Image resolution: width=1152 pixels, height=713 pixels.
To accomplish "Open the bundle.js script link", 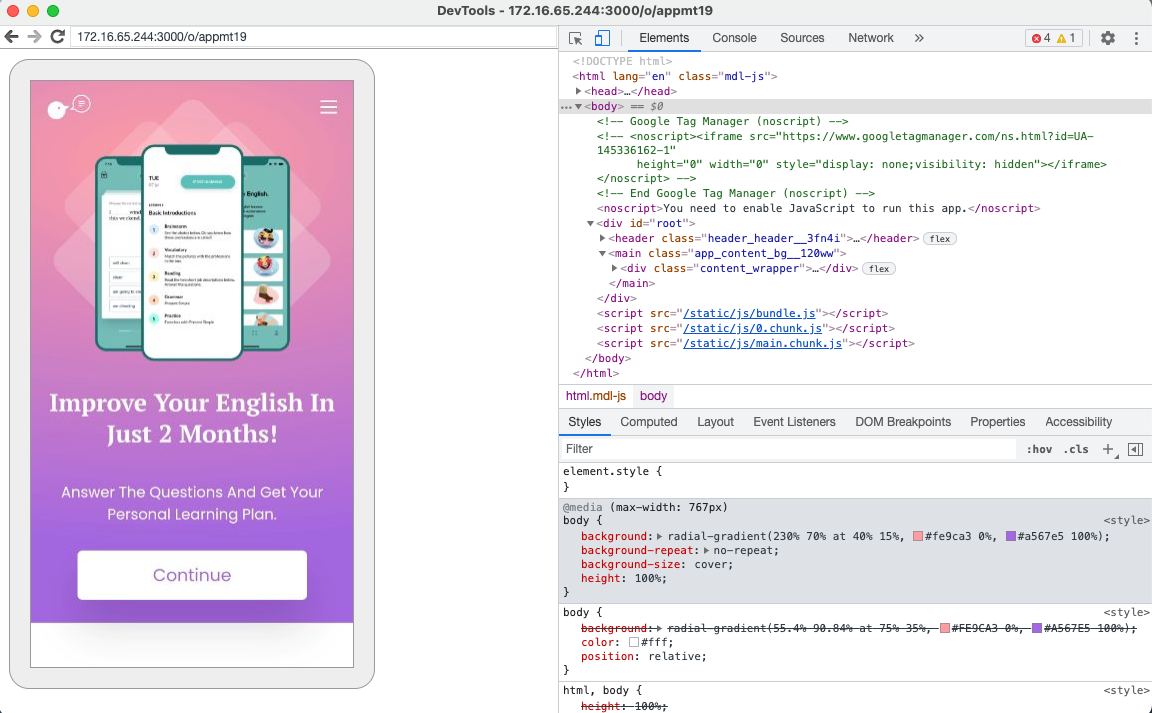I will point(749,313).
